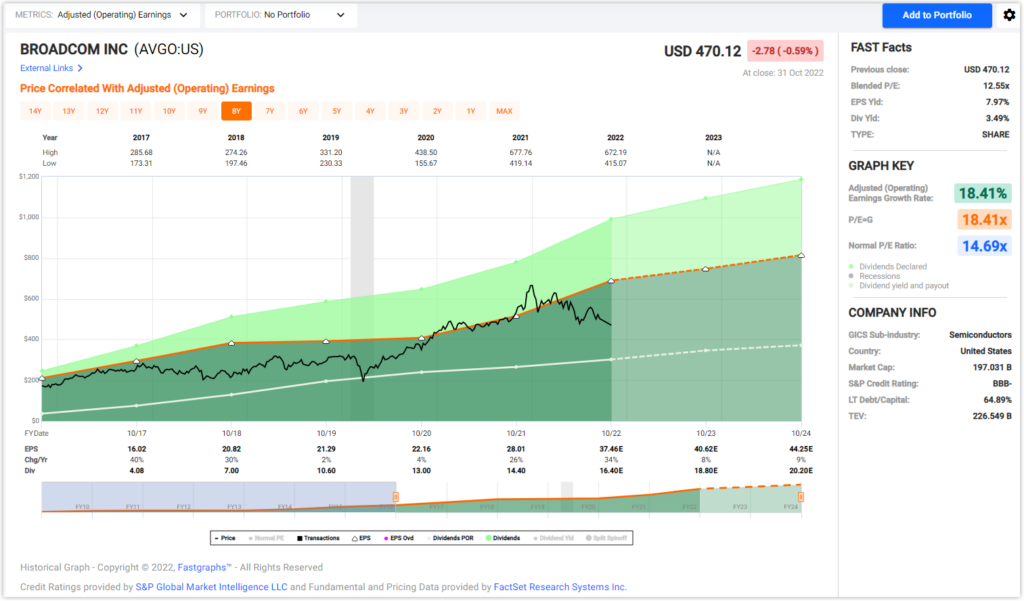Viewport: 1024px width, 601px height.
Task: Toggle the green Dividends legend item
Action: (x=503, y=538)
